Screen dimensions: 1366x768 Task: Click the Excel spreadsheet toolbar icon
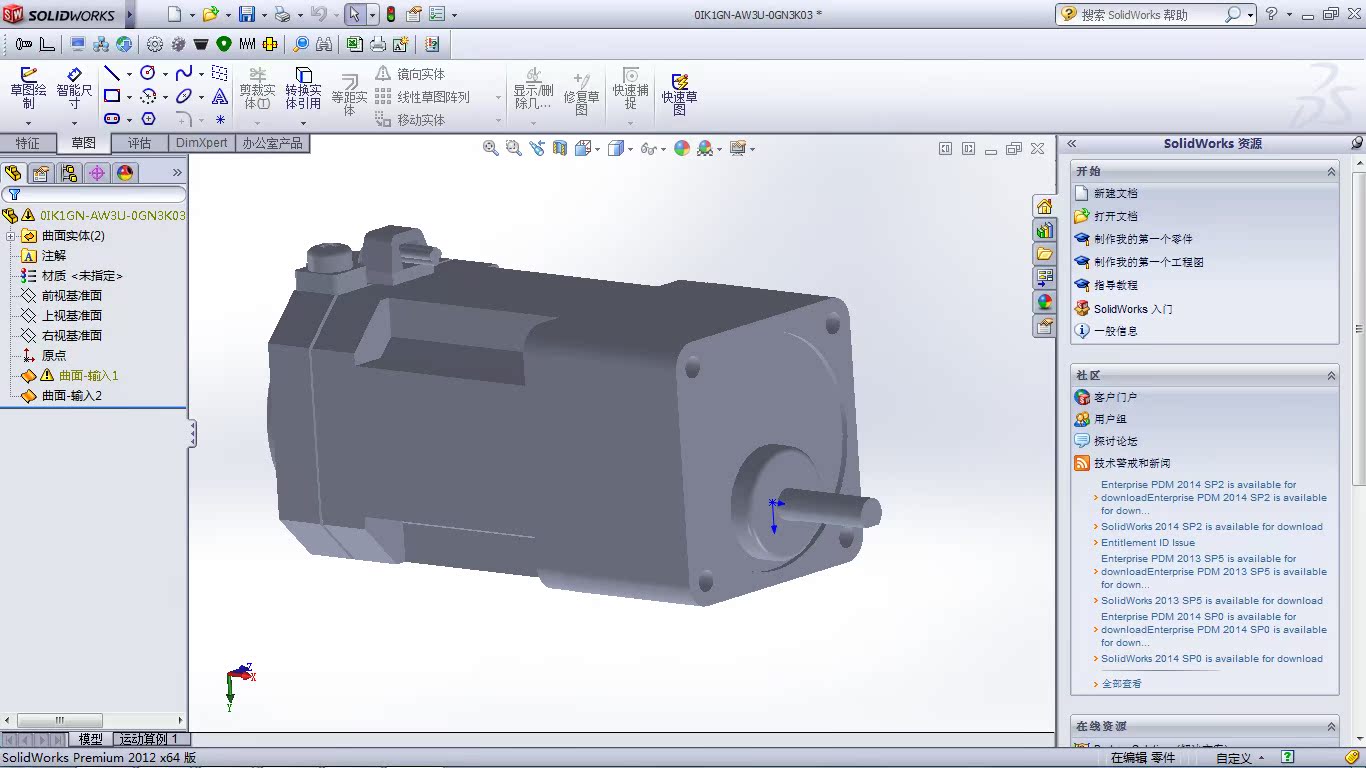(x=355, y=44)
